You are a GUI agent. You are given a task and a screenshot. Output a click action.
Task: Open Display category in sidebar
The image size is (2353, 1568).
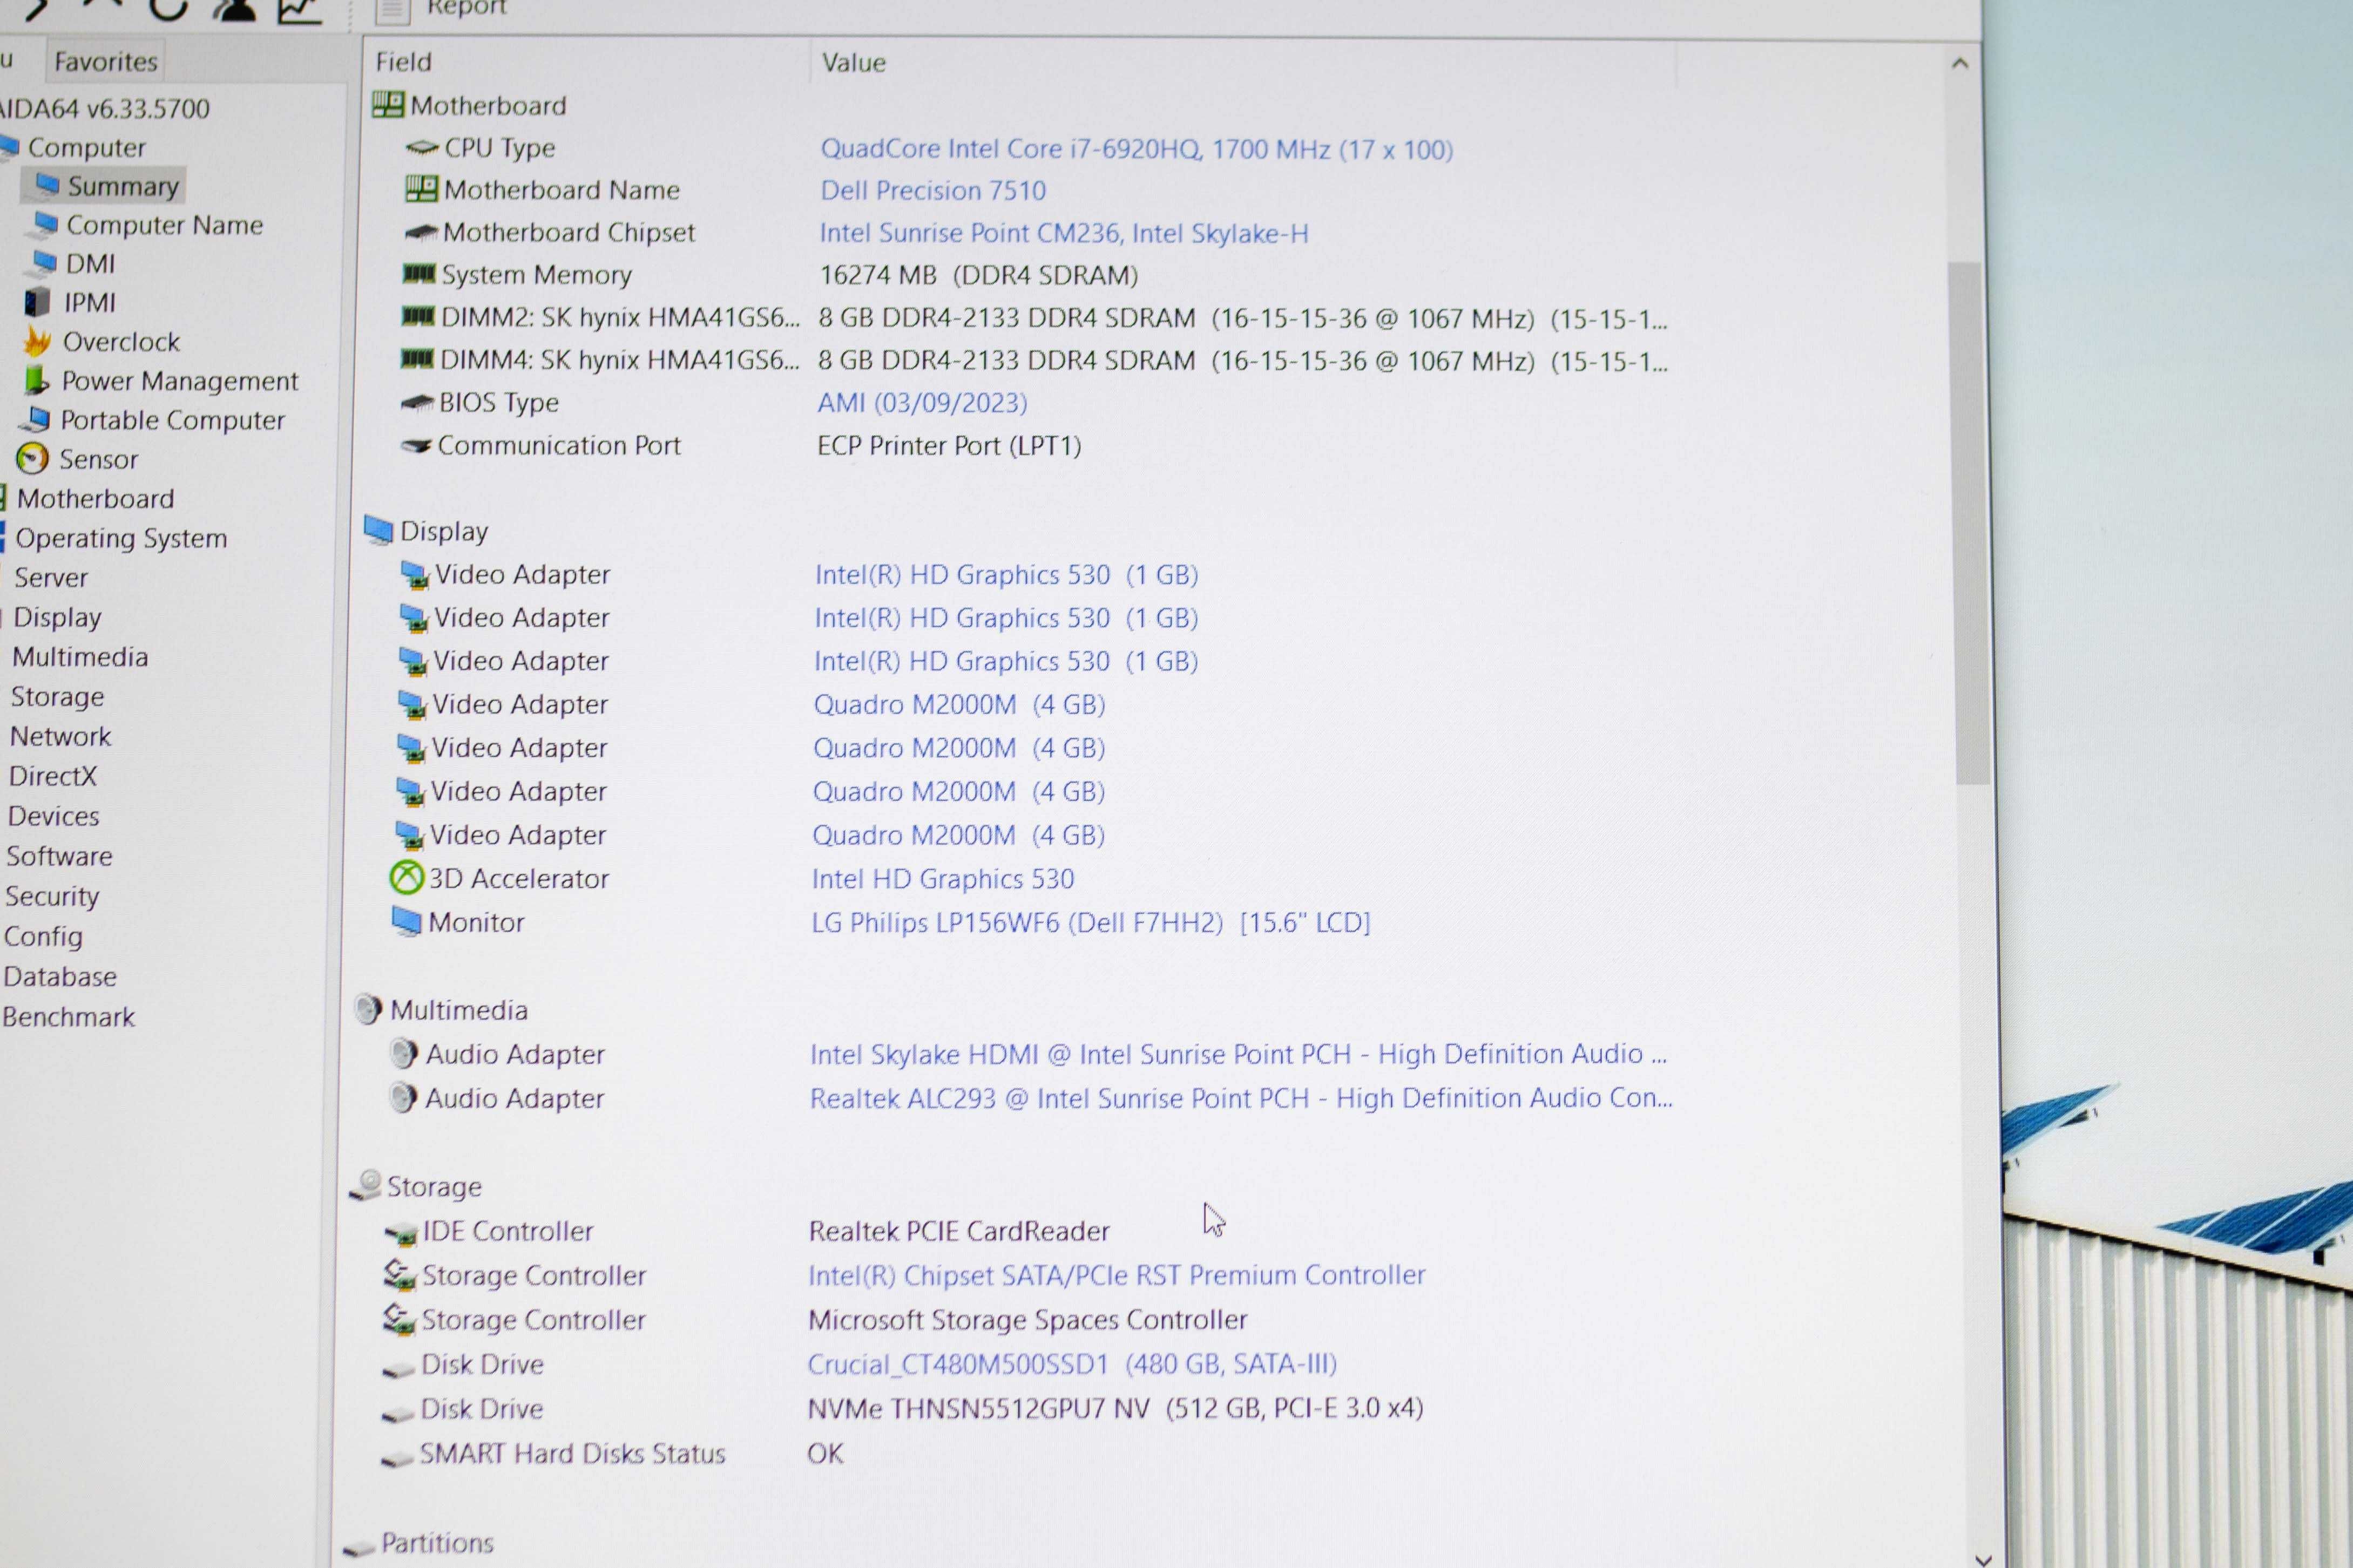[57, 617]
